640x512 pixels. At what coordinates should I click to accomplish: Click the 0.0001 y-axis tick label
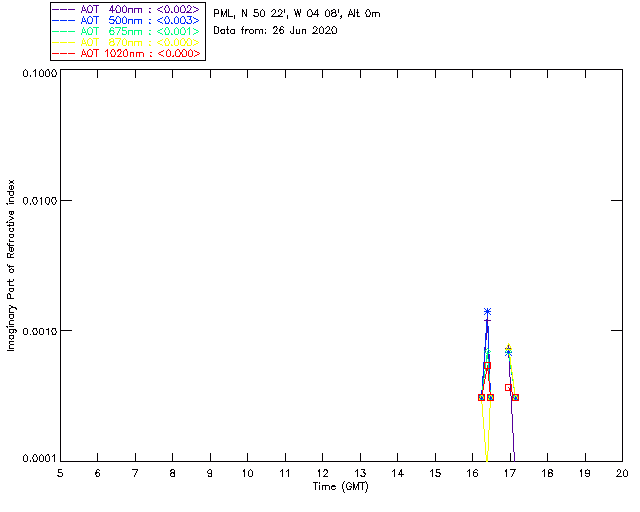tap(39, 459)
